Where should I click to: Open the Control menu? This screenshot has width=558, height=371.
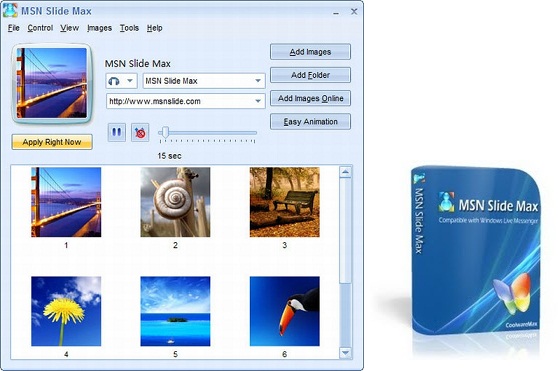tap(40, 28)
